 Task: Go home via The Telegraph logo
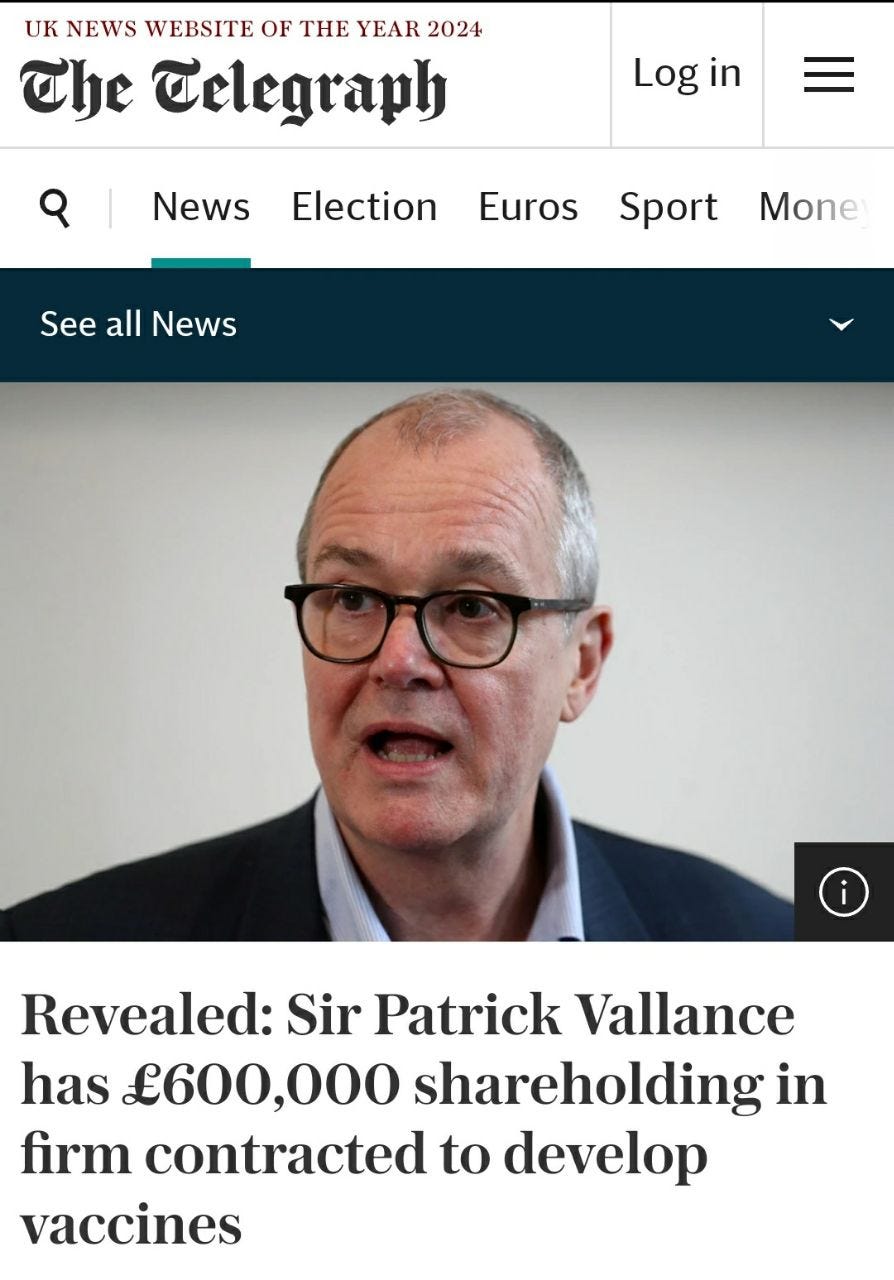(x=232, y=89)
